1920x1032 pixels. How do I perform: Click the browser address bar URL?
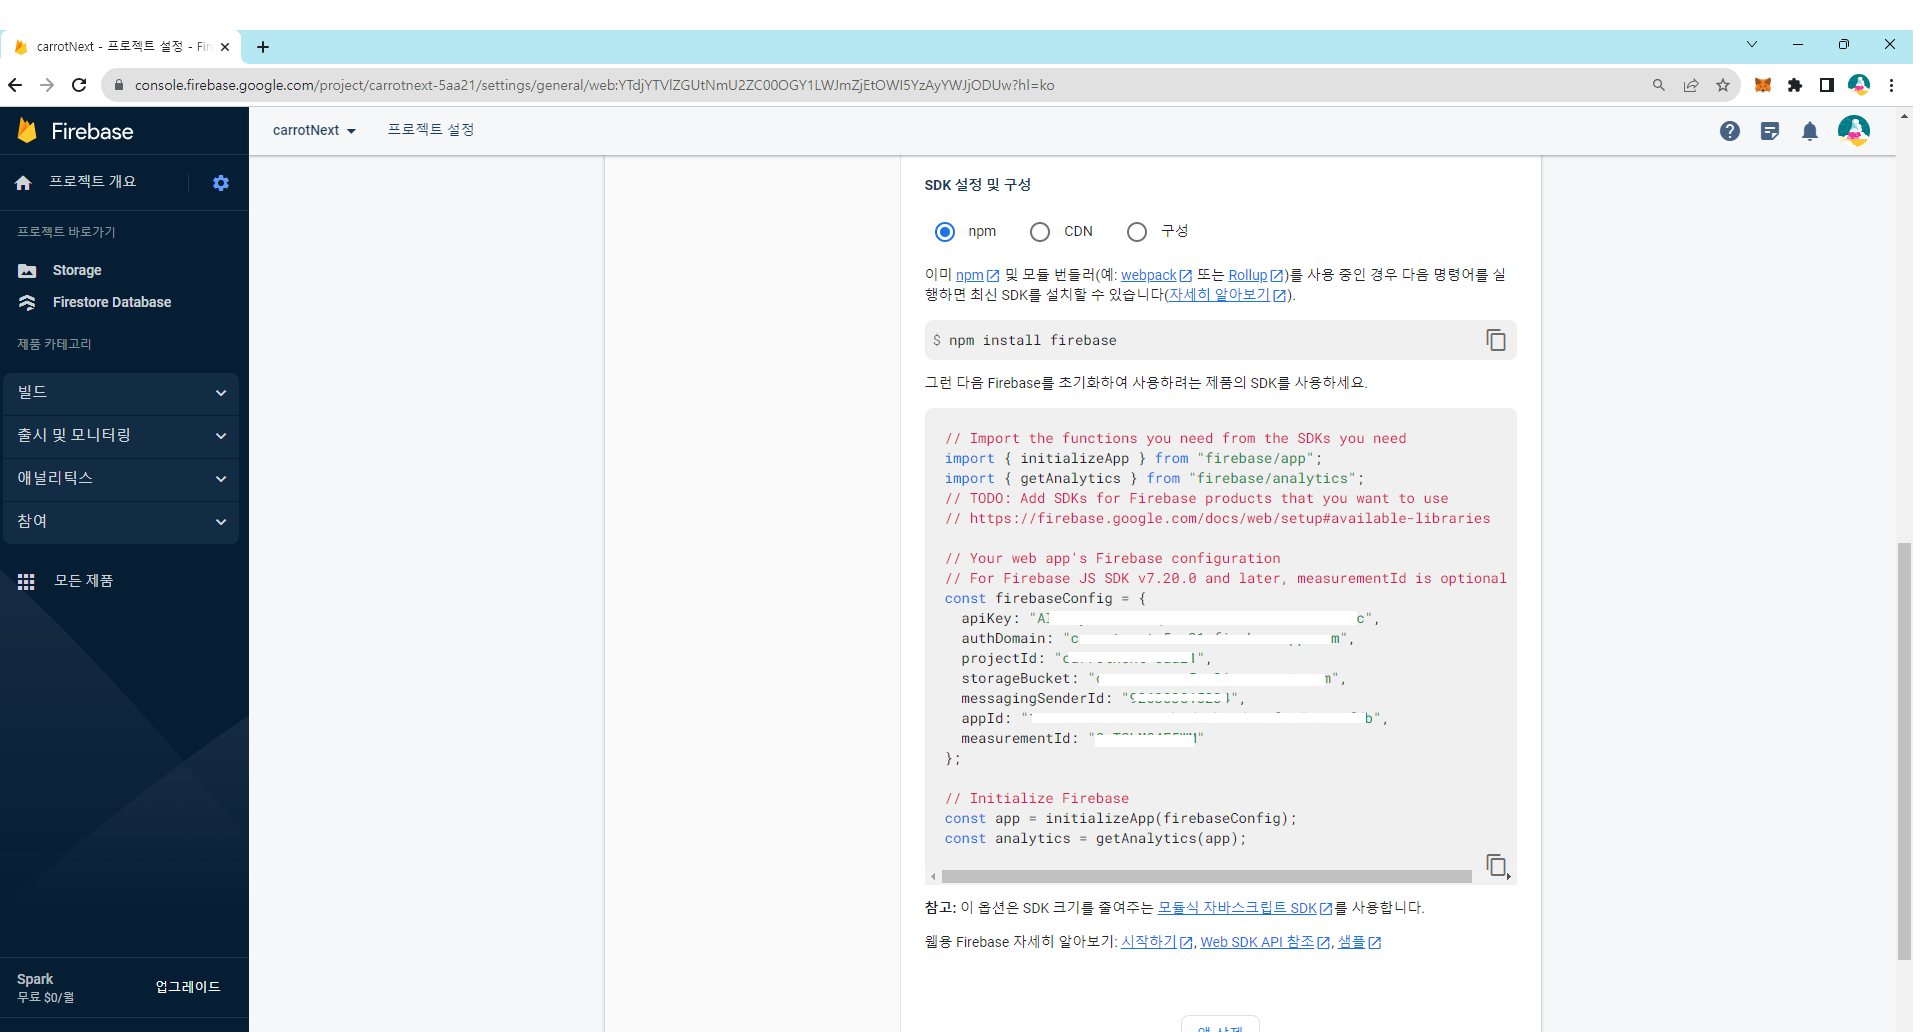point(594,85)
